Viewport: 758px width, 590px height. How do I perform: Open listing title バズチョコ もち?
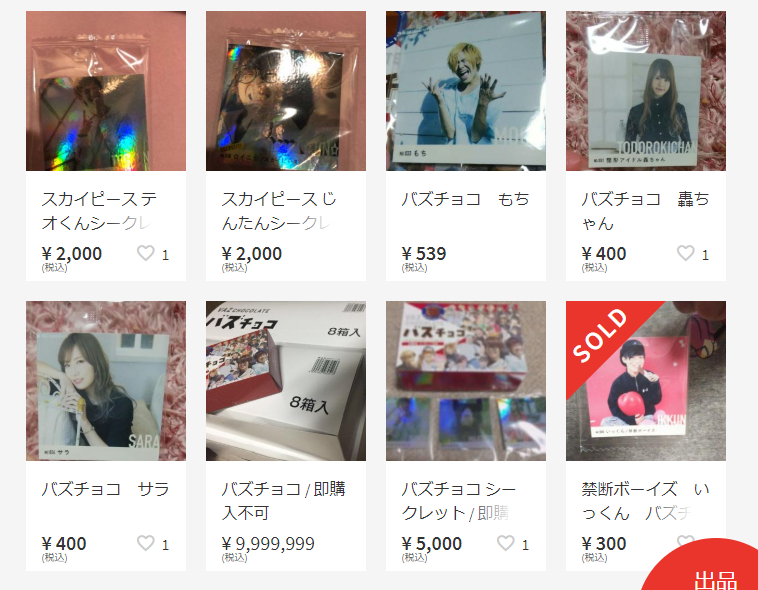pos(465,199)
